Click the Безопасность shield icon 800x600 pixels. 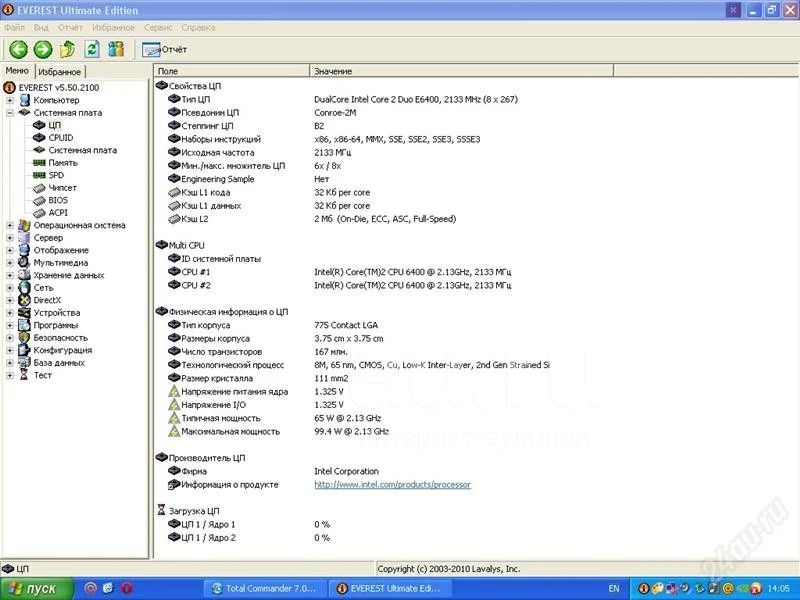[x=24, y=338]
